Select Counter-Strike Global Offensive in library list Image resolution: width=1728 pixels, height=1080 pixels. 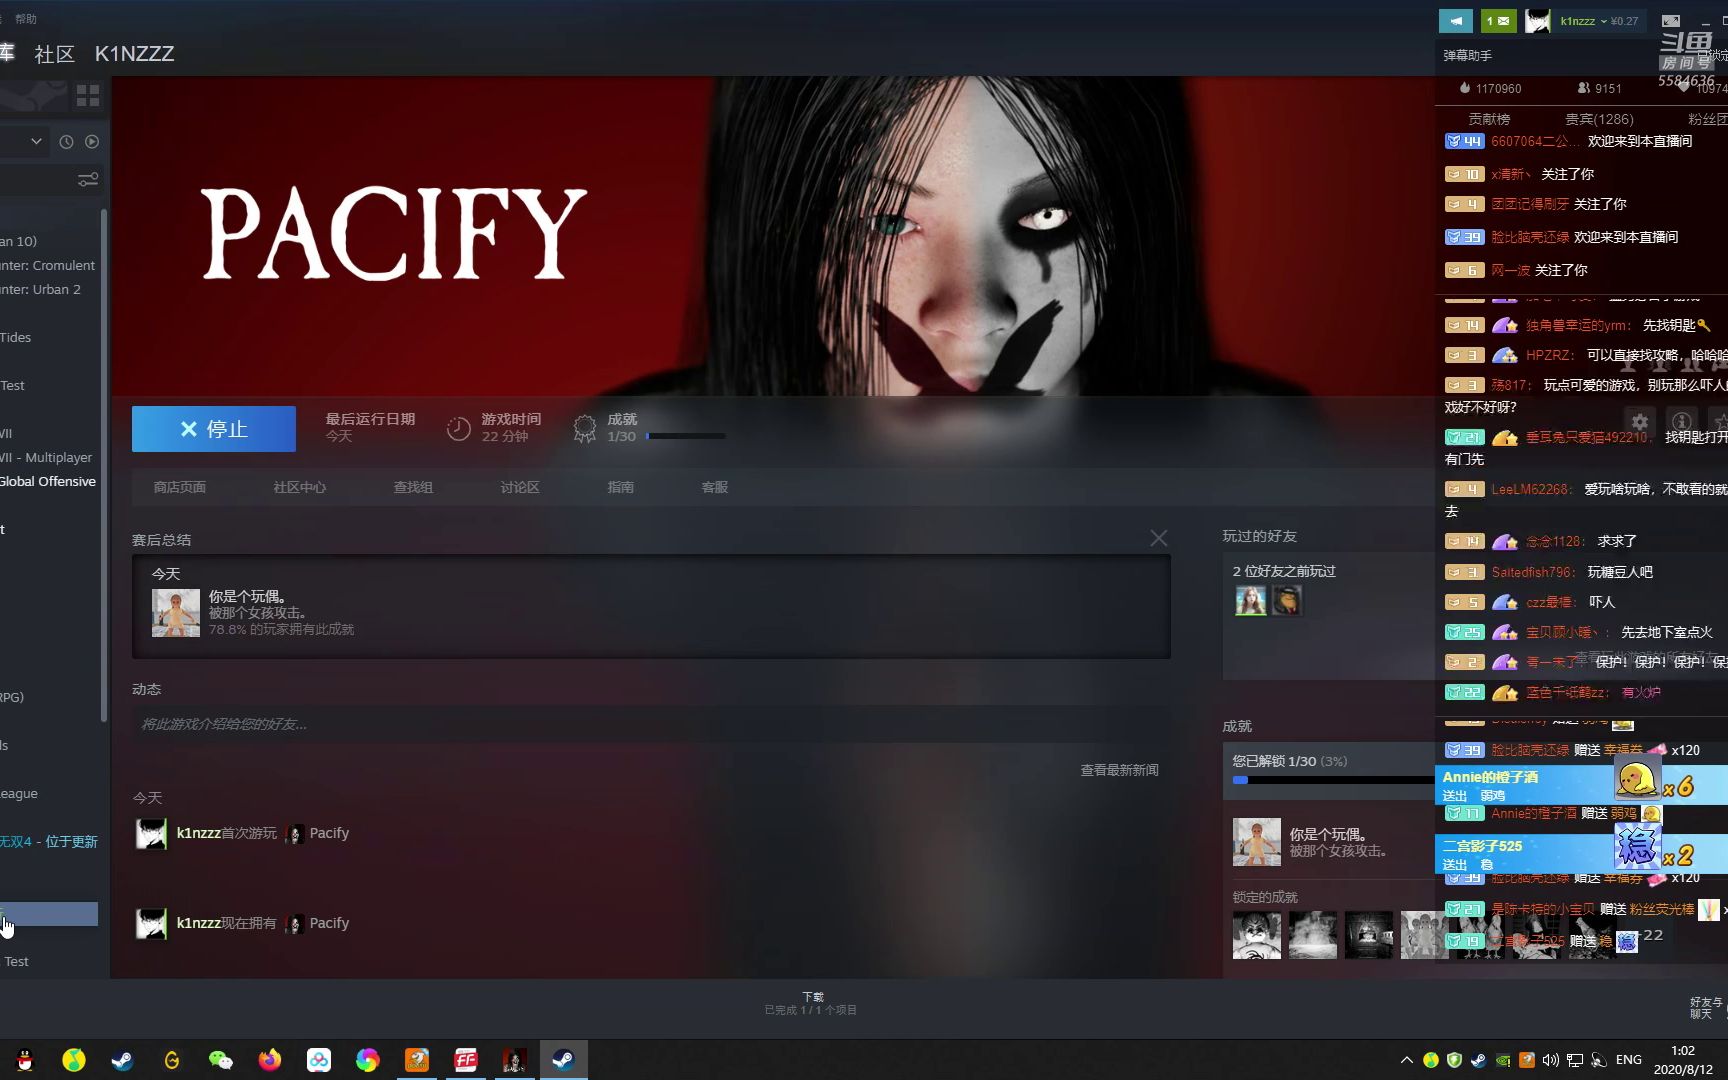[x=48, y=482]
